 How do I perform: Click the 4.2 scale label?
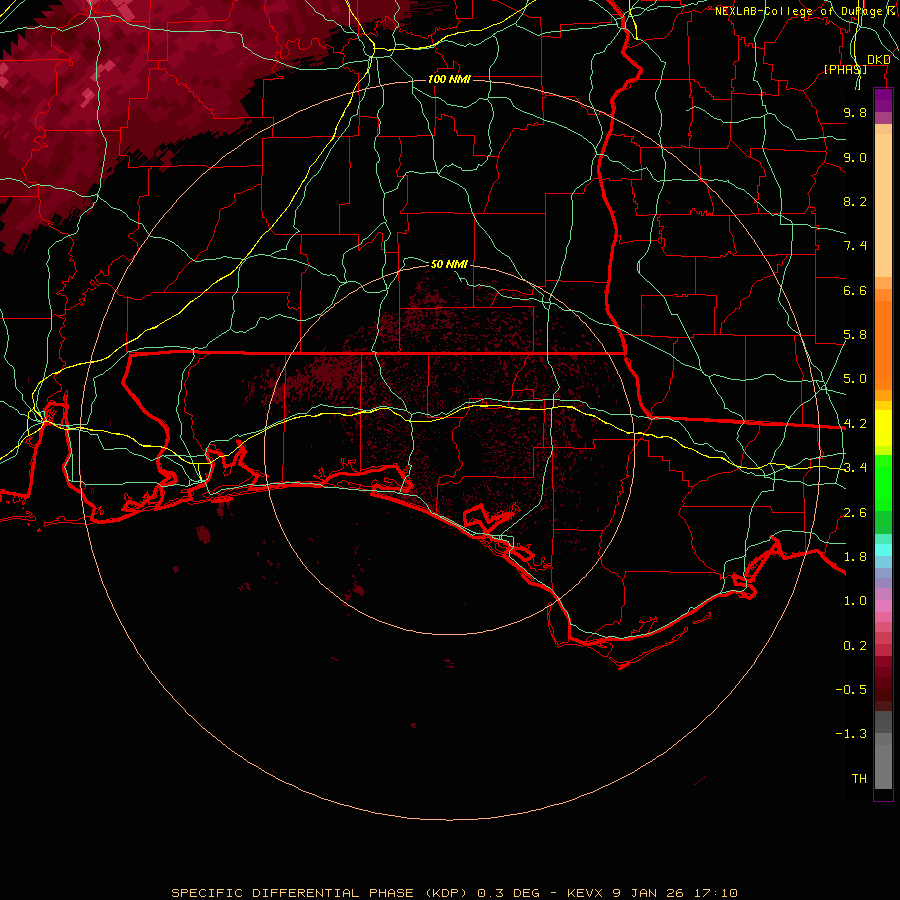point(855,424)
